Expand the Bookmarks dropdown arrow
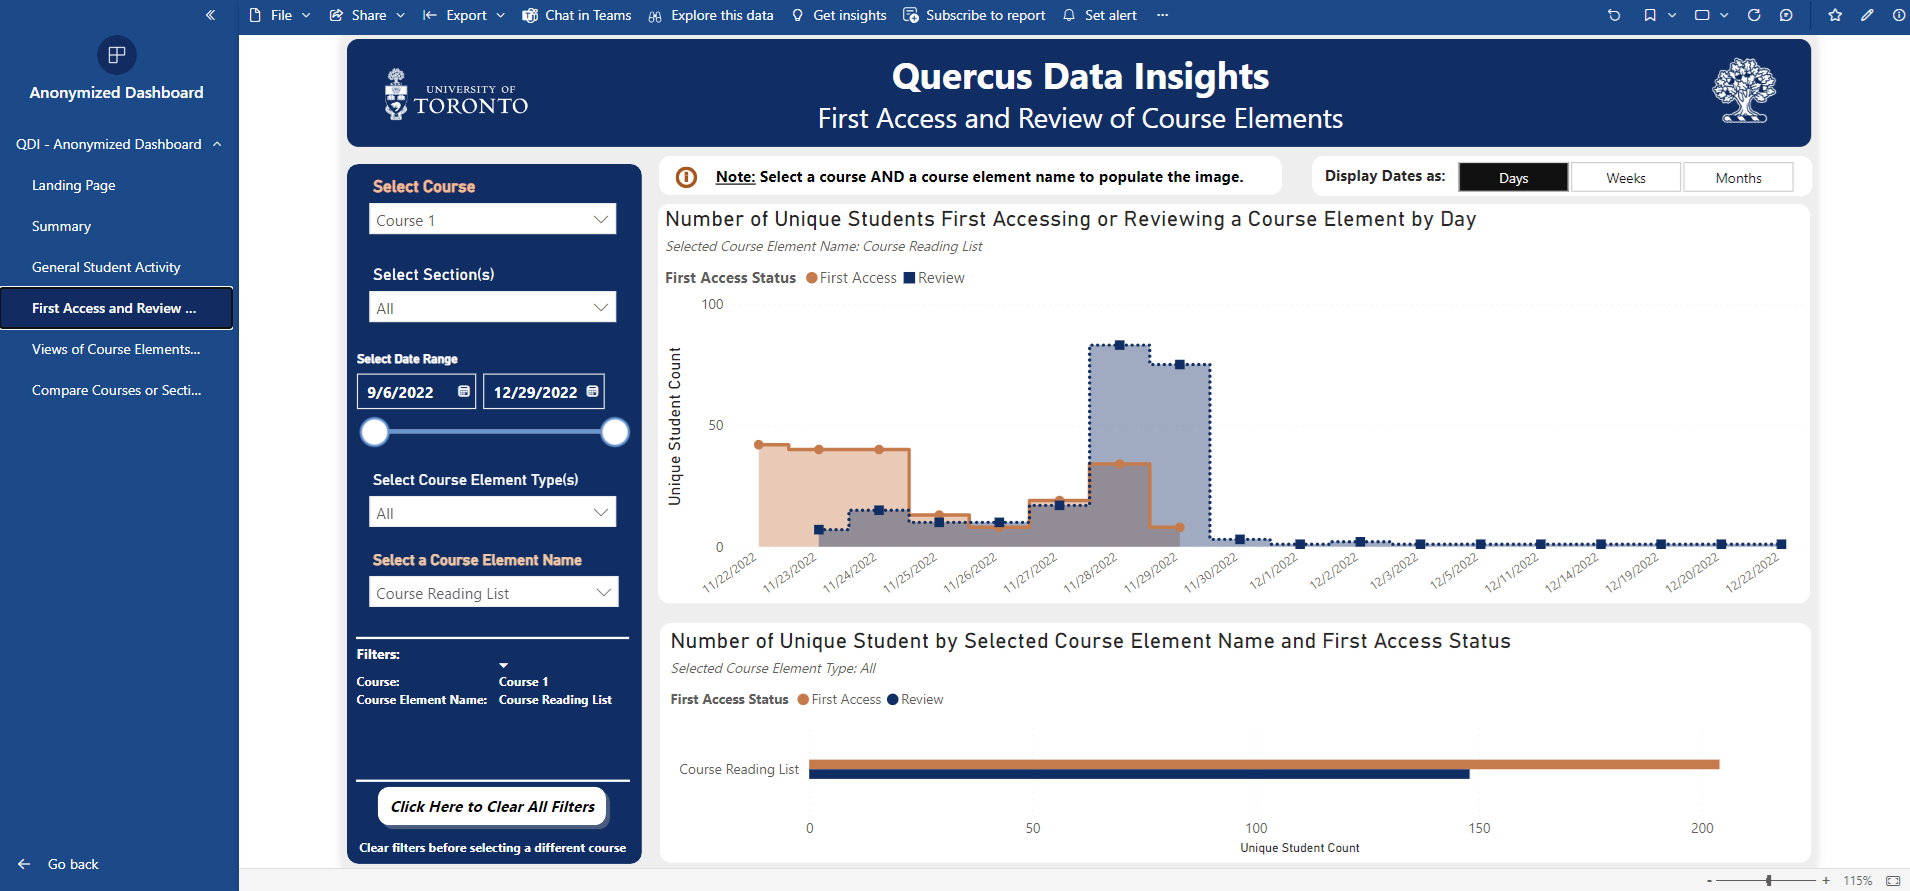This screenshot has width=1910, height=891. click(1672, 15)
